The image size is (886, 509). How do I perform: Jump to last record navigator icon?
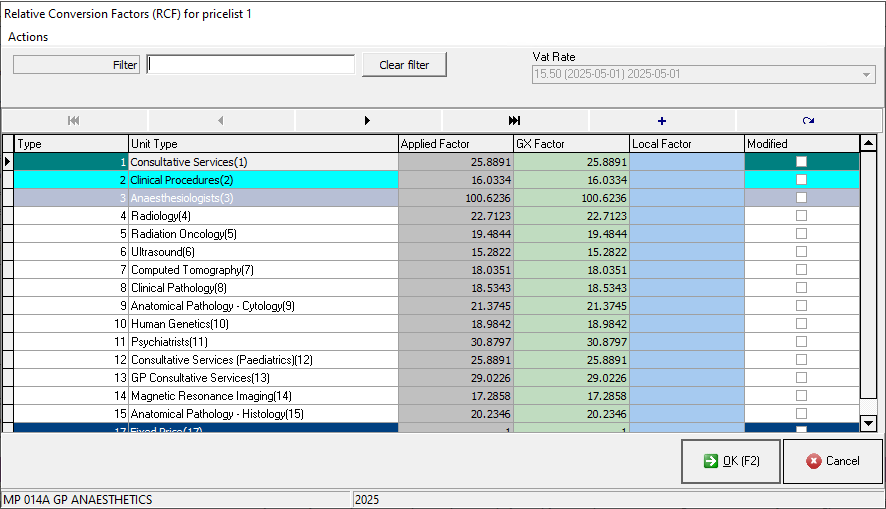pyautogui.click(x=514, y=120)
